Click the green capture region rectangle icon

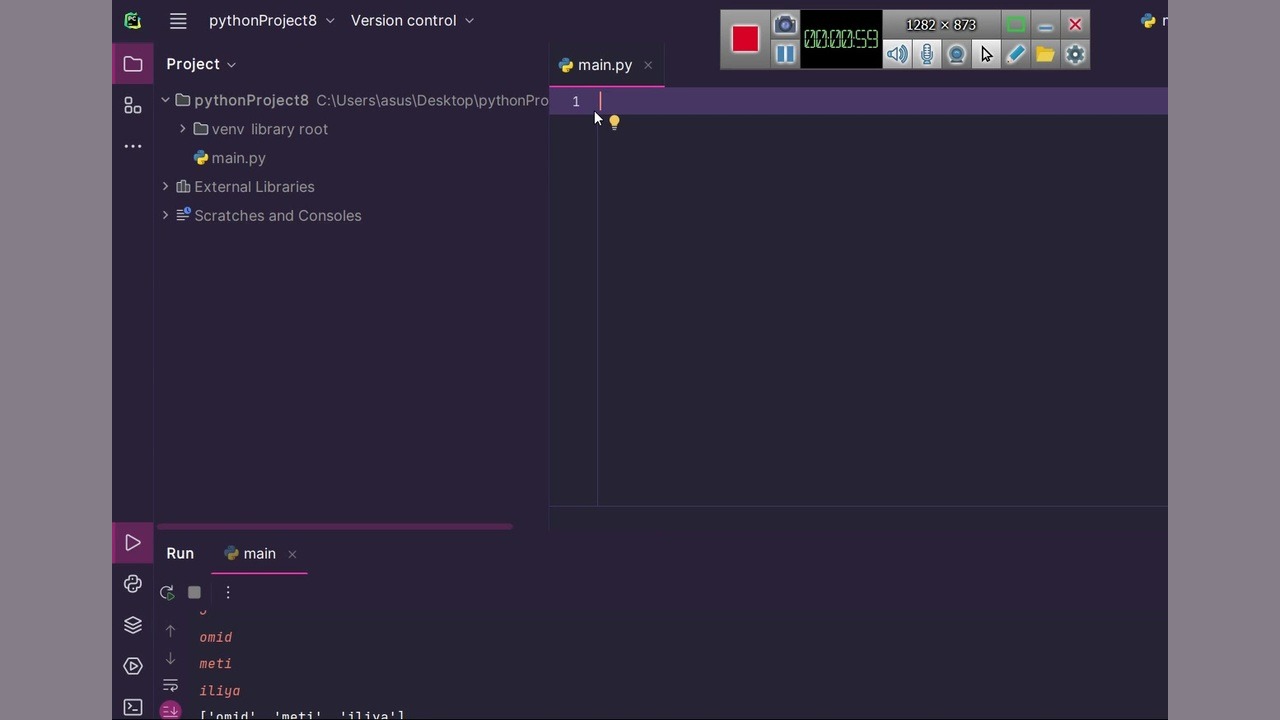tap(1016, 24)
